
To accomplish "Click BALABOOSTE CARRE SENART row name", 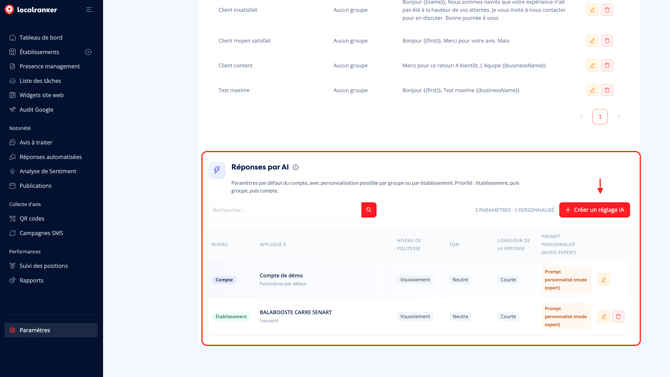I will click(296, 312).
